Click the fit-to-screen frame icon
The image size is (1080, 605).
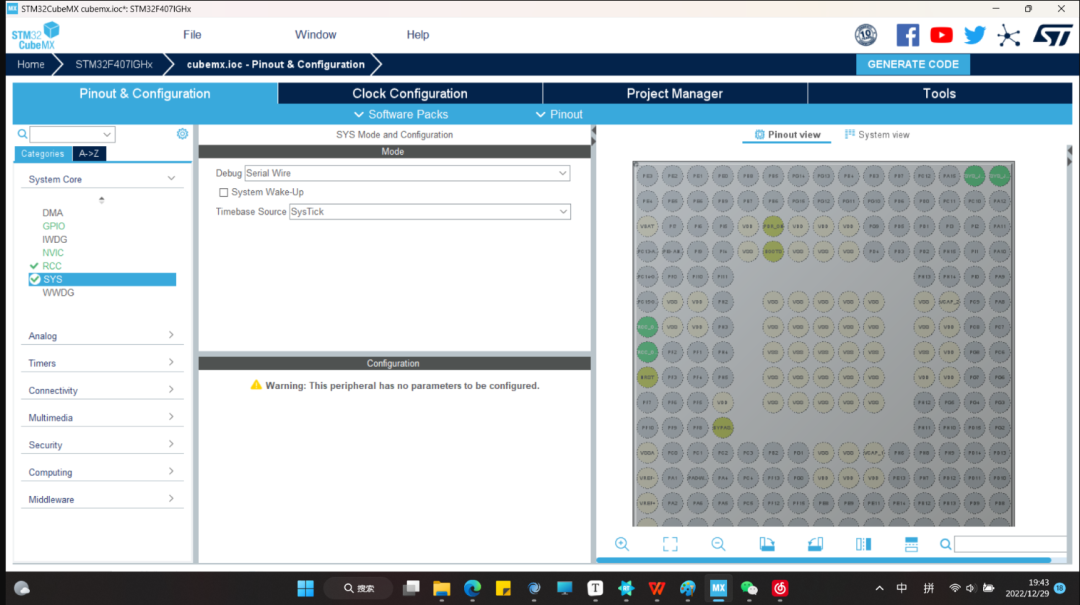[670, 544]
